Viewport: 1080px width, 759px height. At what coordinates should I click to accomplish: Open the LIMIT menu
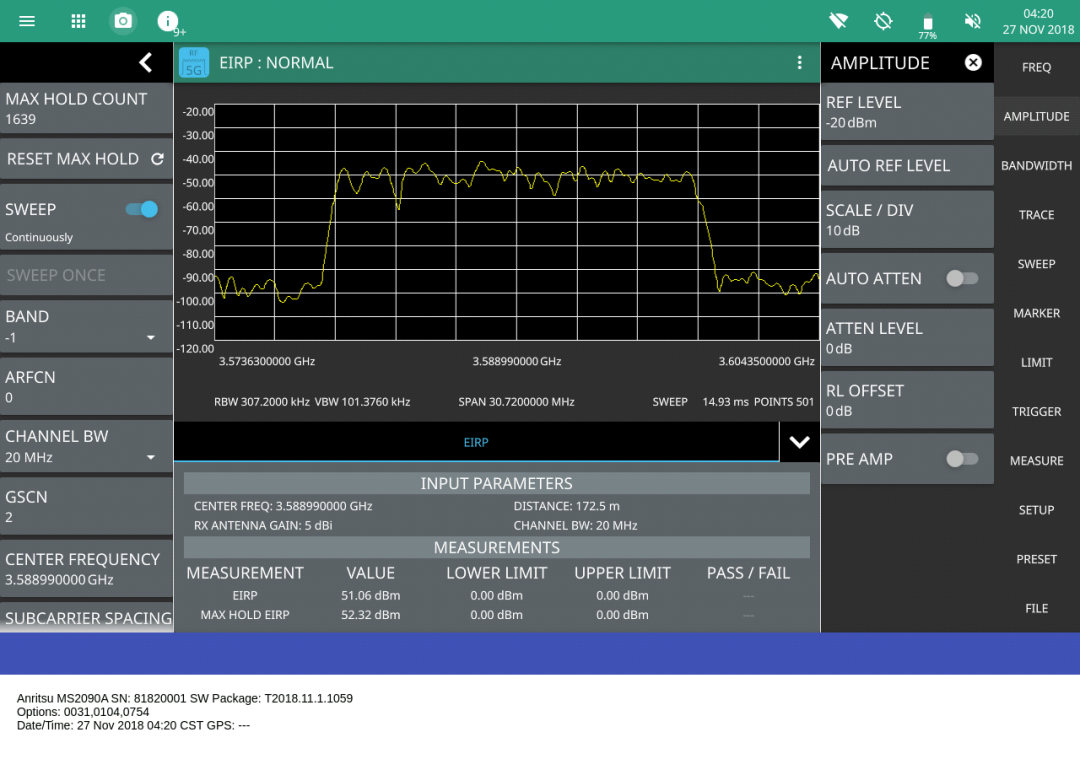pos(1036,362)
